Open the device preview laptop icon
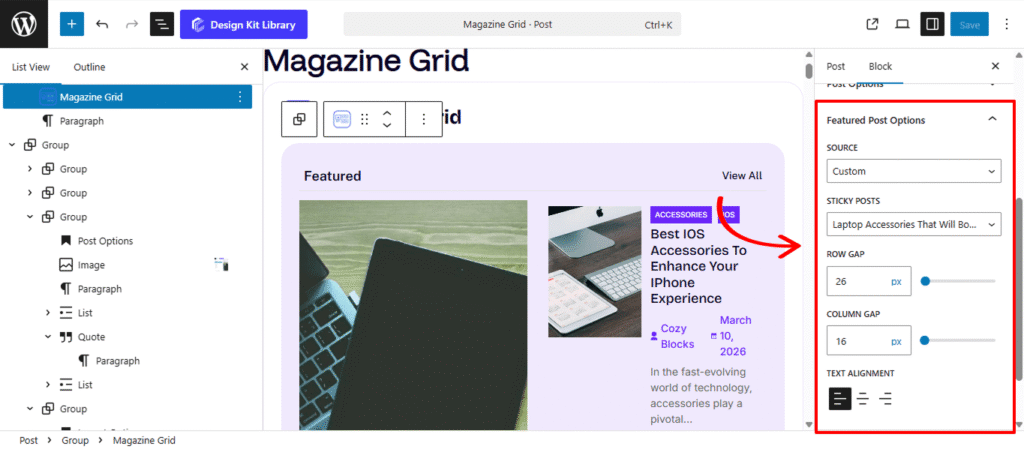Screen dimensions: 1024x449 [902, 24]
